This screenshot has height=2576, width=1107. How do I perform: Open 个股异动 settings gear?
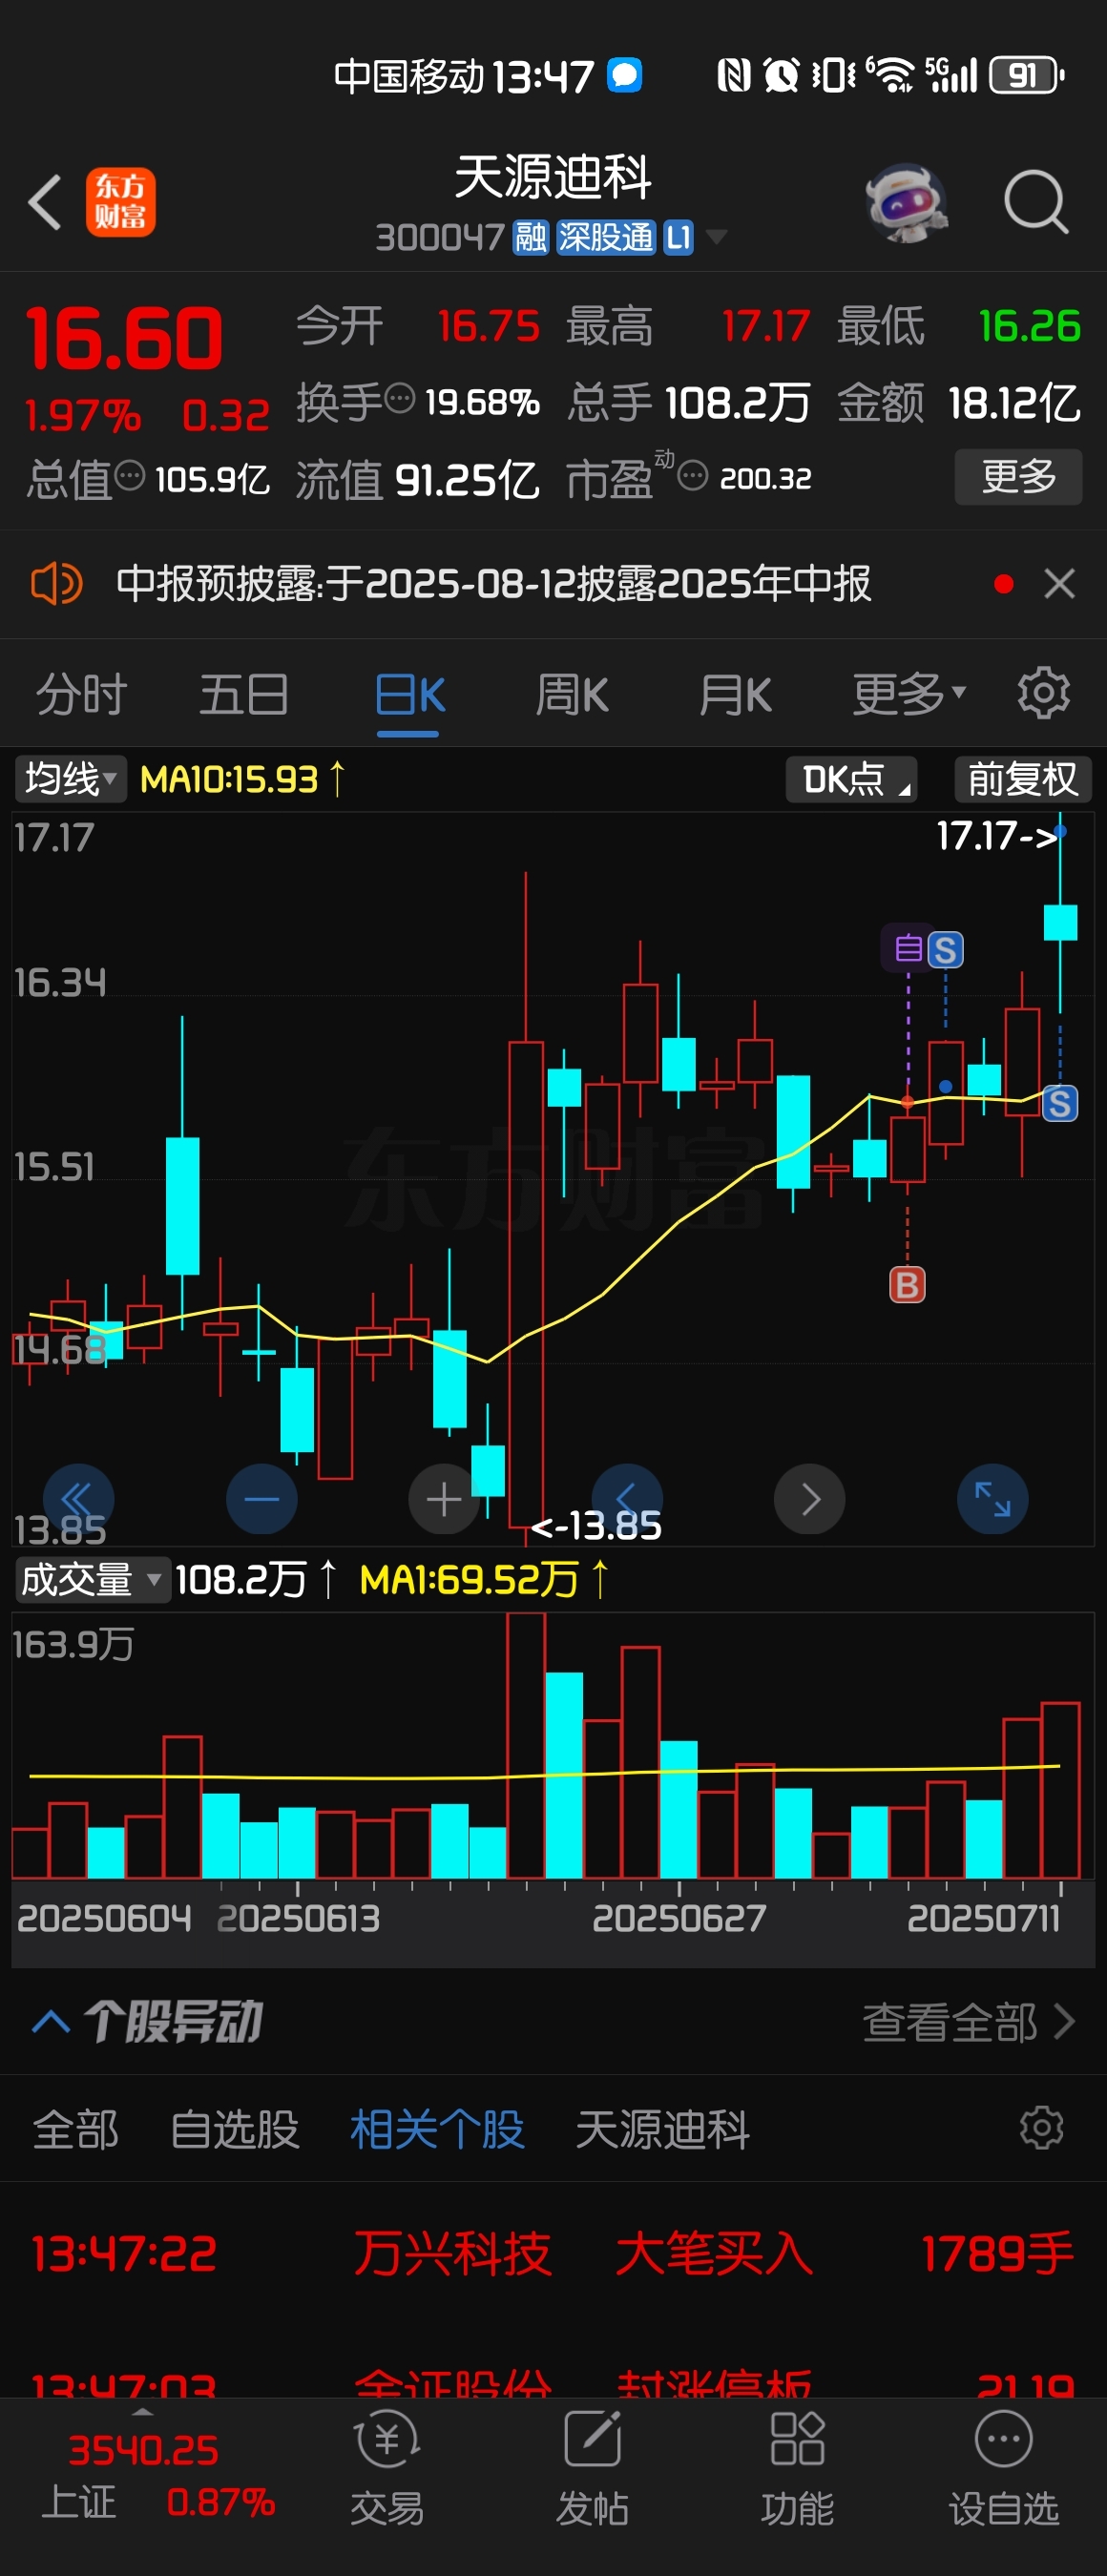[x=1042, y=2127]
